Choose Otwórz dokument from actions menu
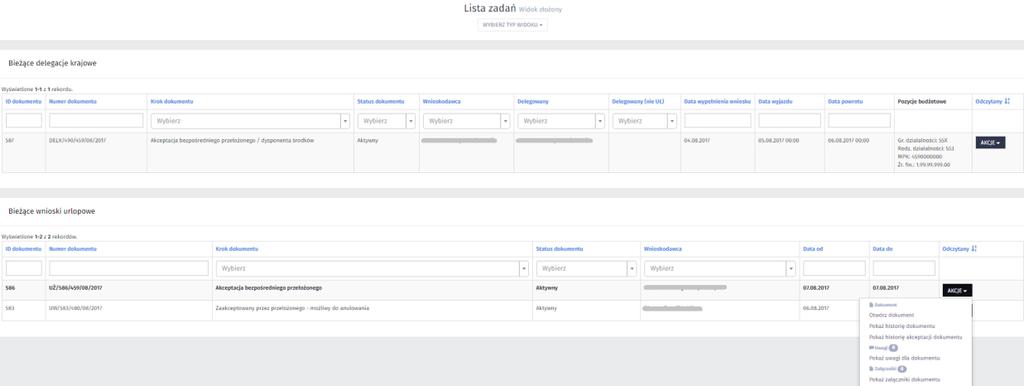This screenshot has width=1024, height=386. [891, 315]
